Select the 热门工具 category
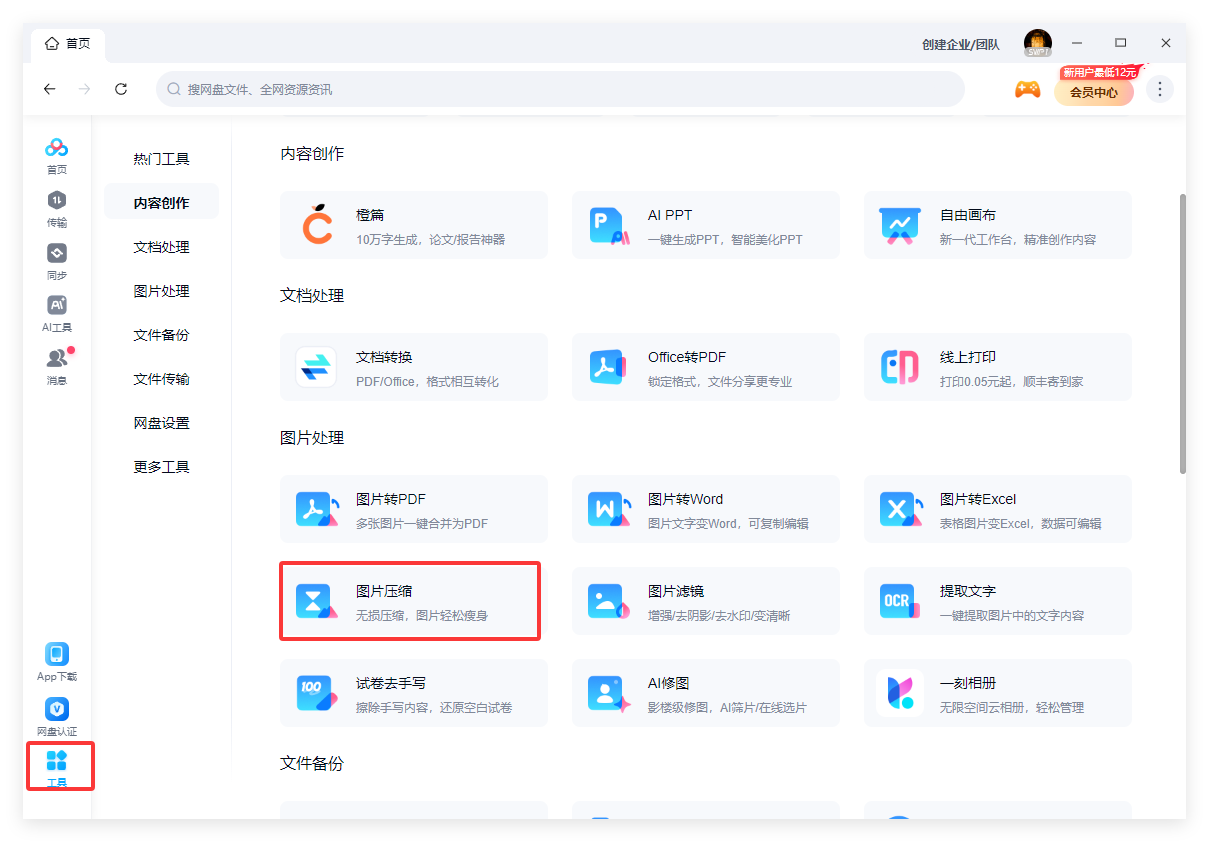1209x842 pixels. pyautogui.click(x=161, y=159)
